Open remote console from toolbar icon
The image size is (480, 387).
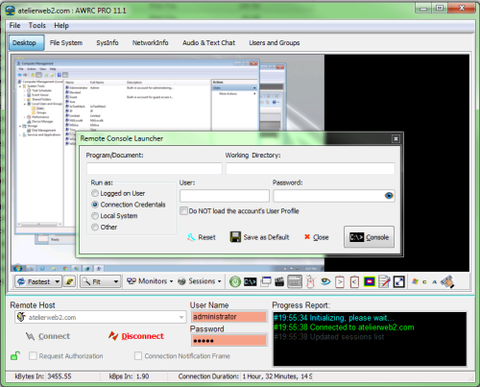[250, 282]
